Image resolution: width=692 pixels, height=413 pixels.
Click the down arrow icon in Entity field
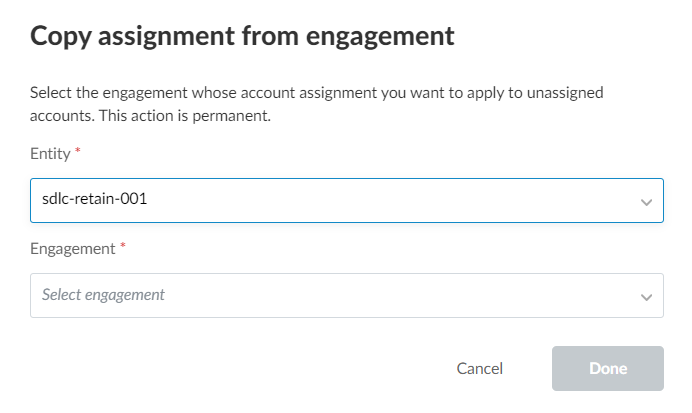[x=645, y=202]
